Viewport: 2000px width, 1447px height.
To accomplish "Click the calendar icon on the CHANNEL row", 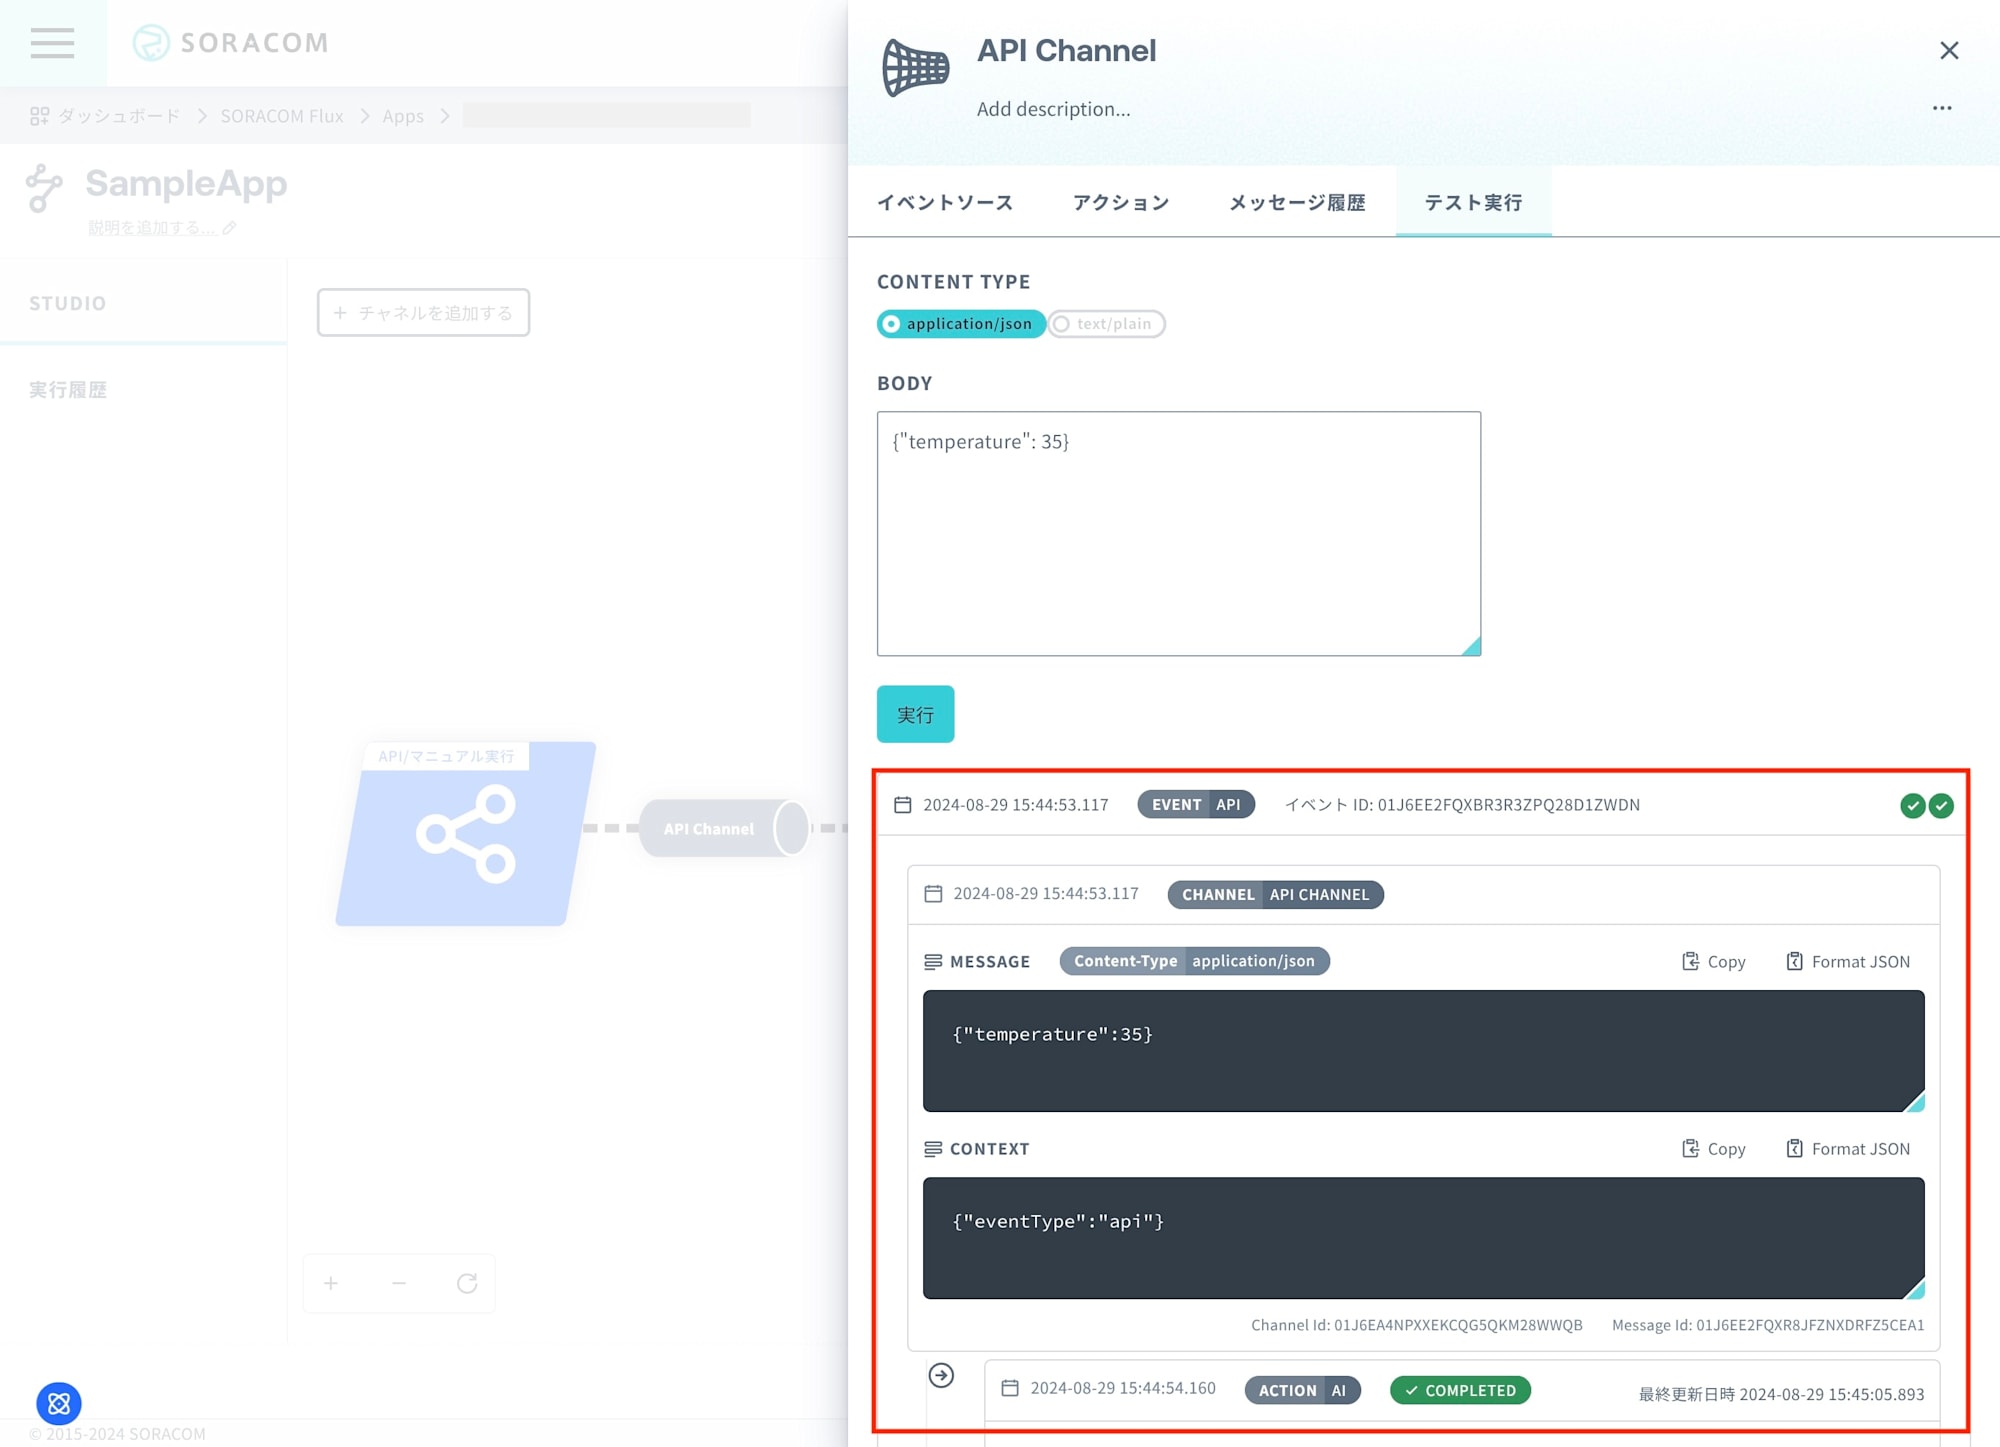I will click(933, 894).
